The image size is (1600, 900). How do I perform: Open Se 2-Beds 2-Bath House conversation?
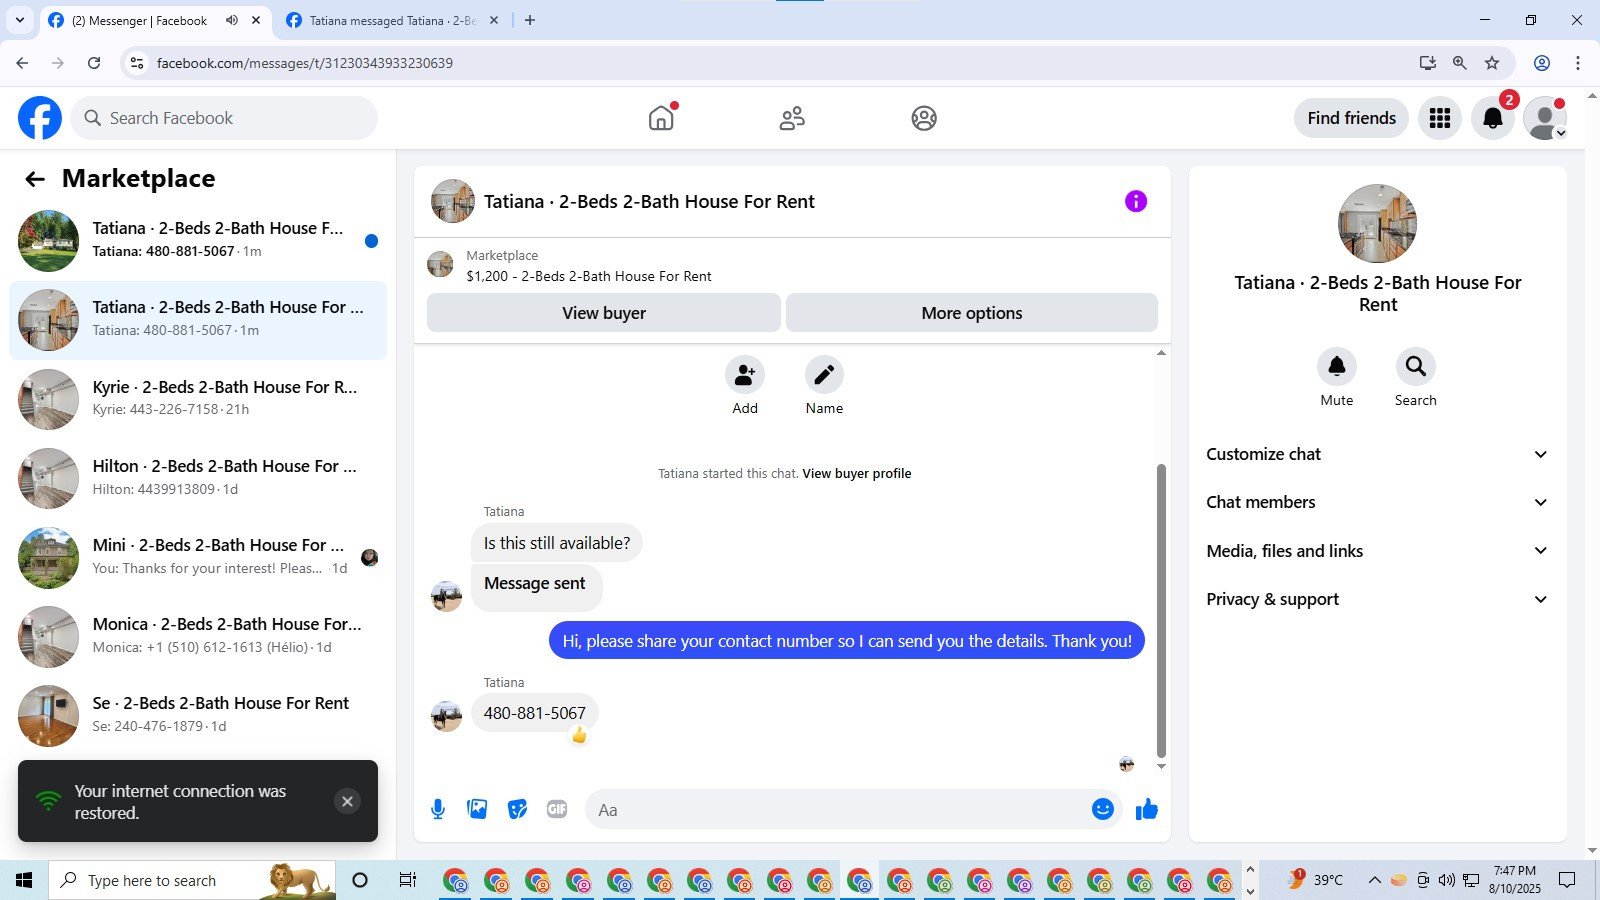(x=198, y=715)
